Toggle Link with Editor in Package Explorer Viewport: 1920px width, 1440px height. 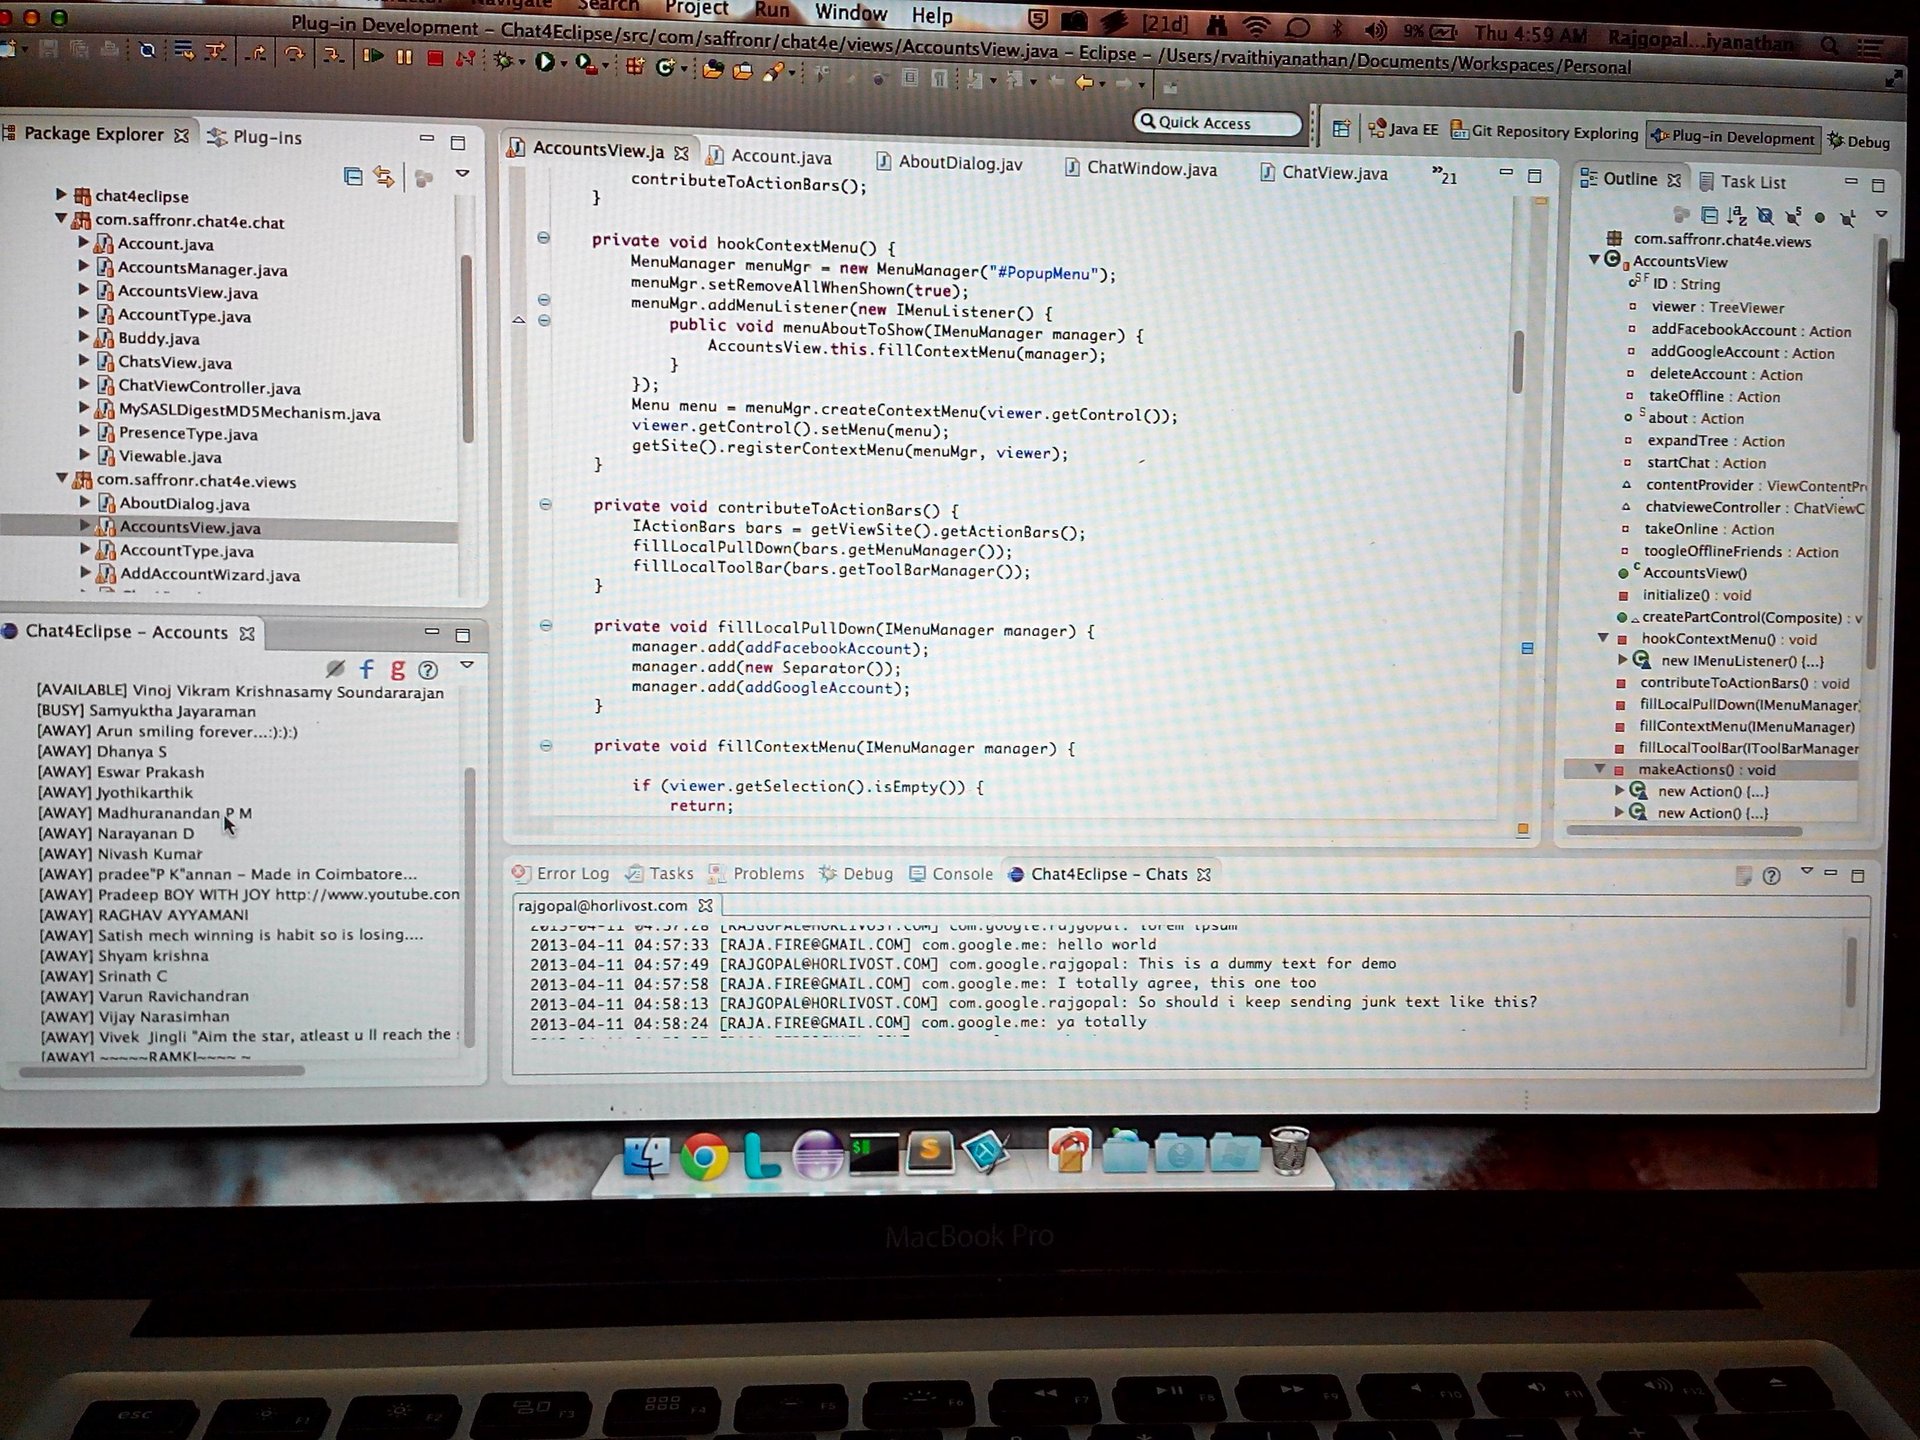pos(384,177)
